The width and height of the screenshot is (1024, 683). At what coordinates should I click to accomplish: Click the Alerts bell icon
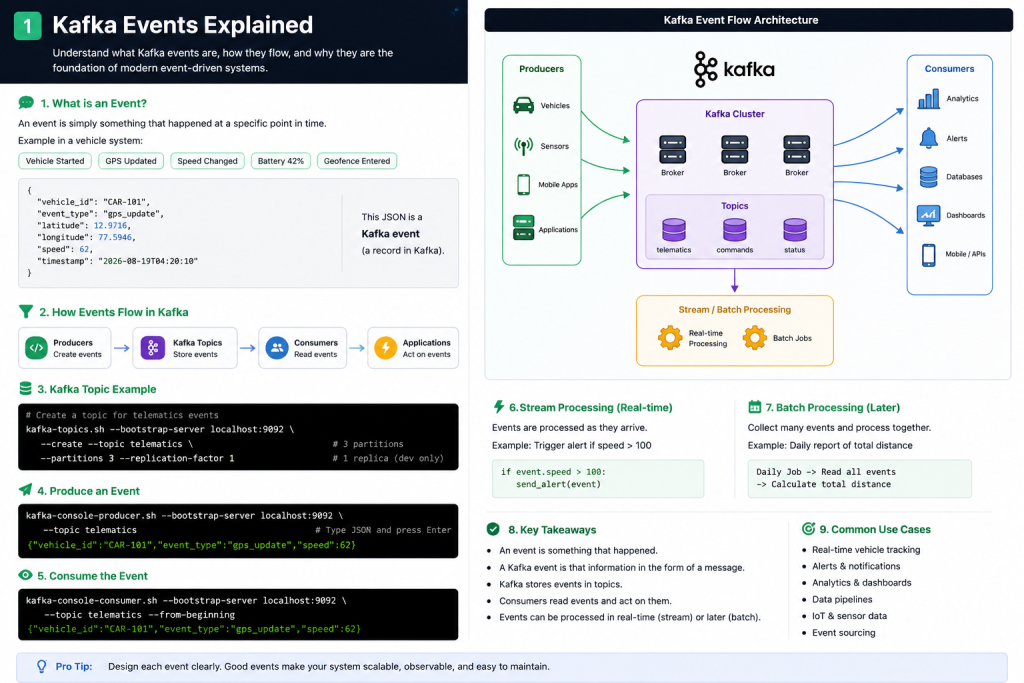coord(928,138)
